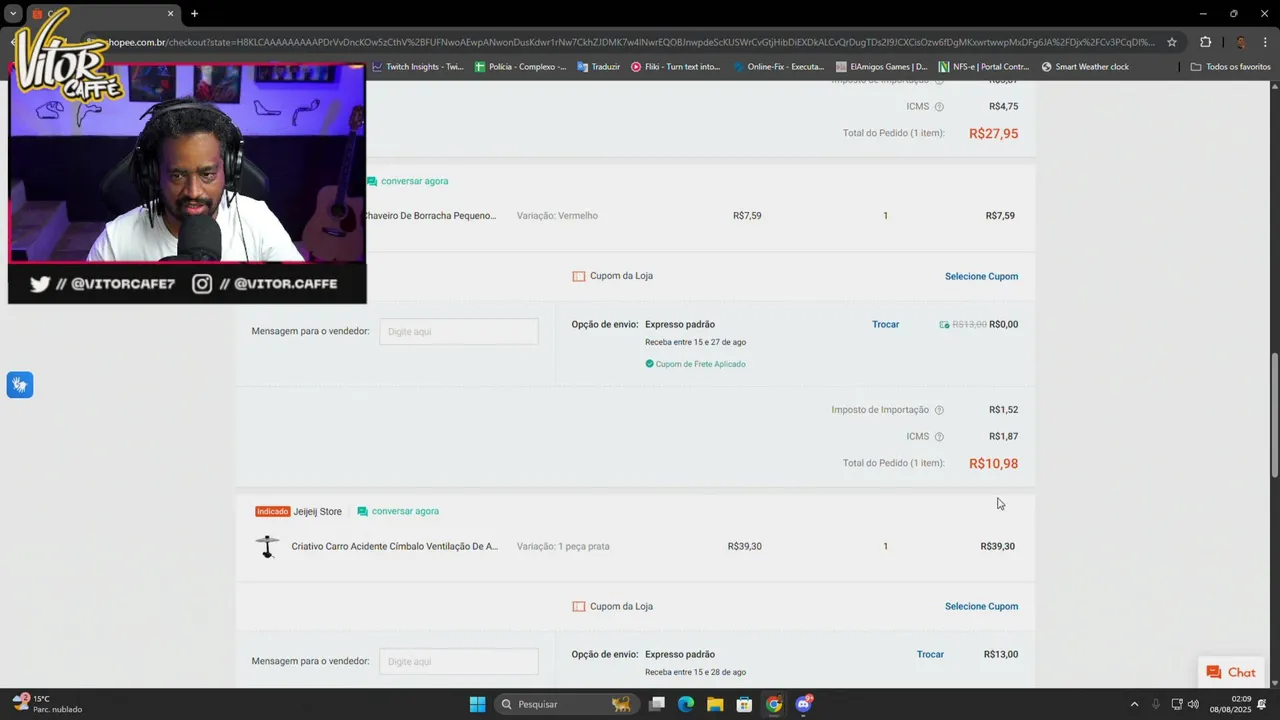Open Fliki - Turn text into bookmark
This screenshot has width=1280, height=720.
(x=675, y=67)
